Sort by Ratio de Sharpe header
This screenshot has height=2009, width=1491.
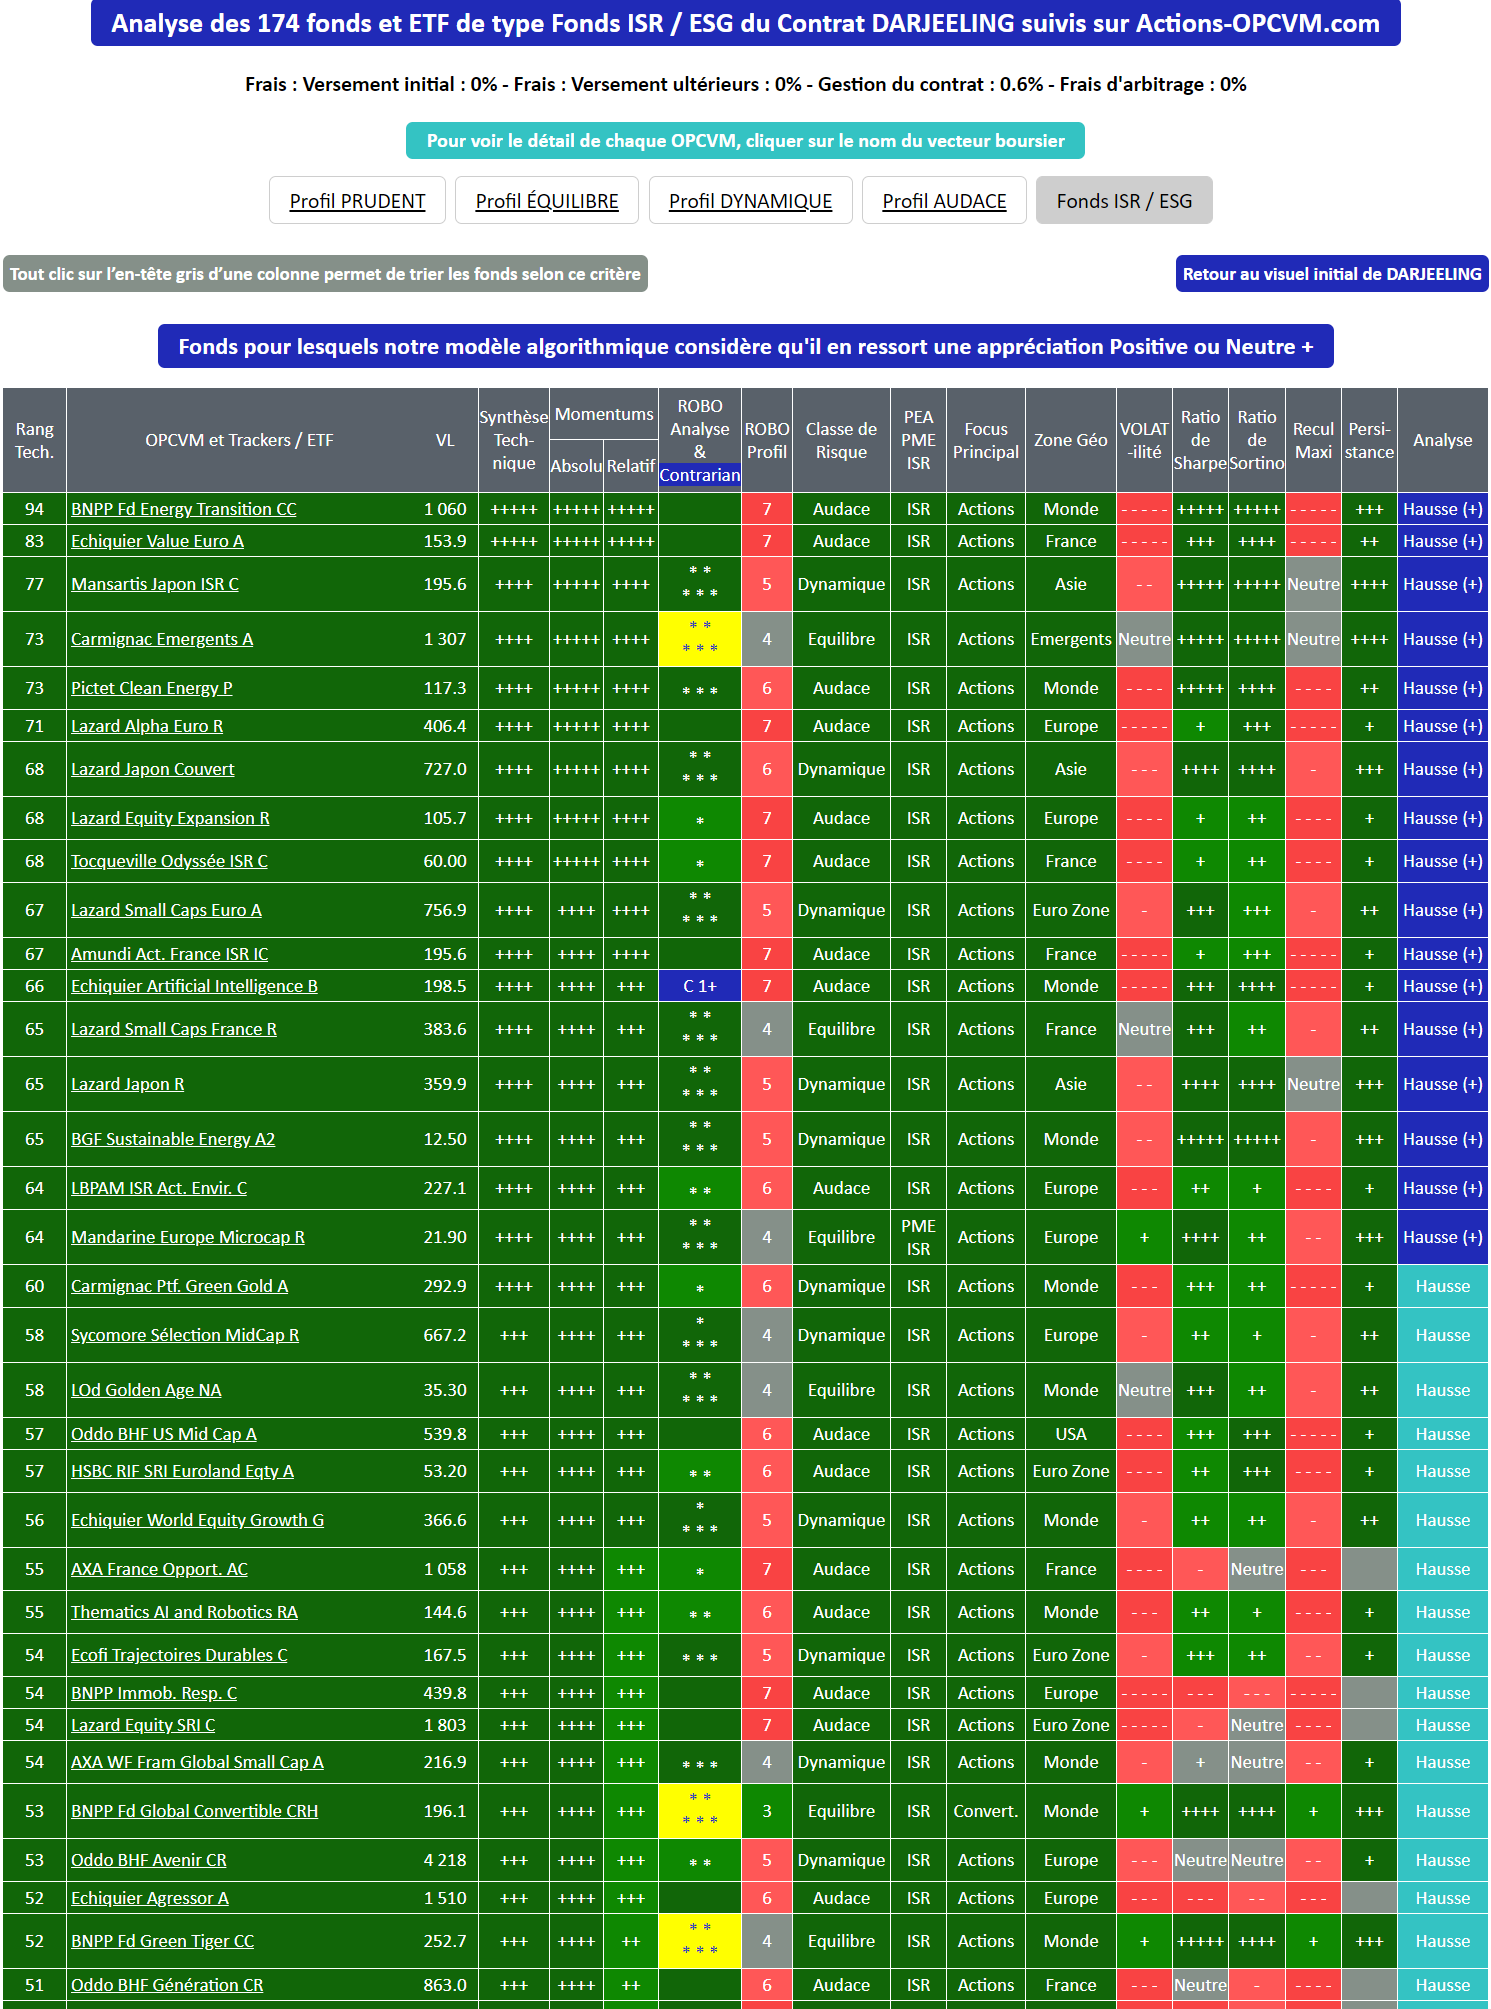[x=1200, y=440]
